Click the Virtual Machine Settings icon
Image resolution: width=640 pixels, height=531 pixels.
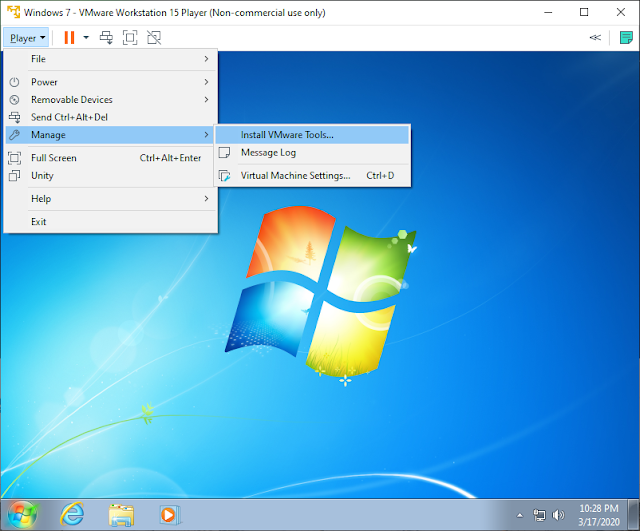(x=224, y=176)
